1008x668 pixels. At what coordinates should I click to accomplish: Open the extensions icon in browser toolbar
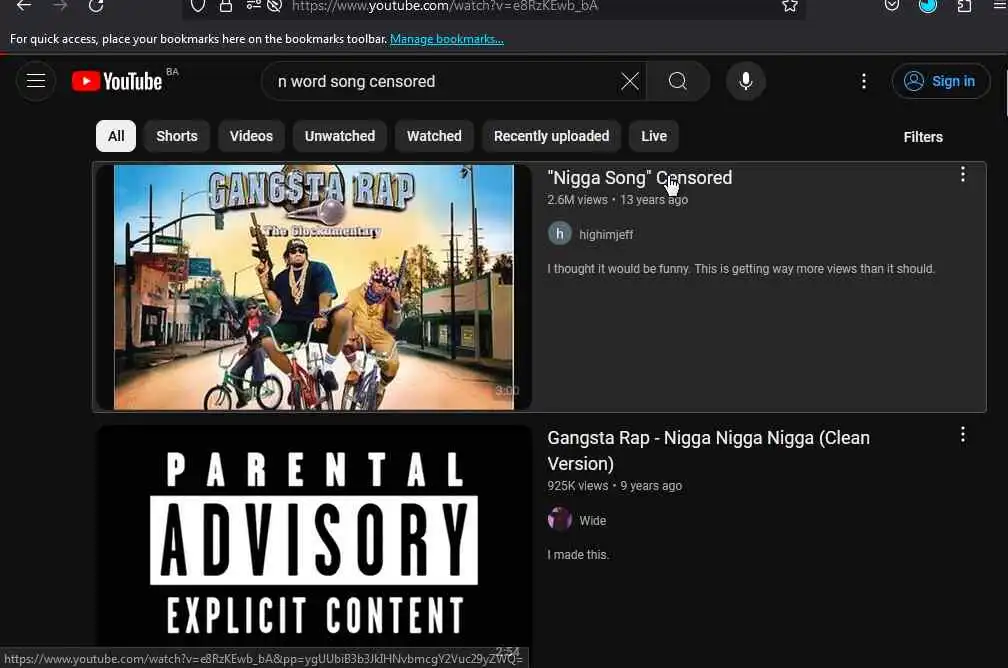[964, 6]
